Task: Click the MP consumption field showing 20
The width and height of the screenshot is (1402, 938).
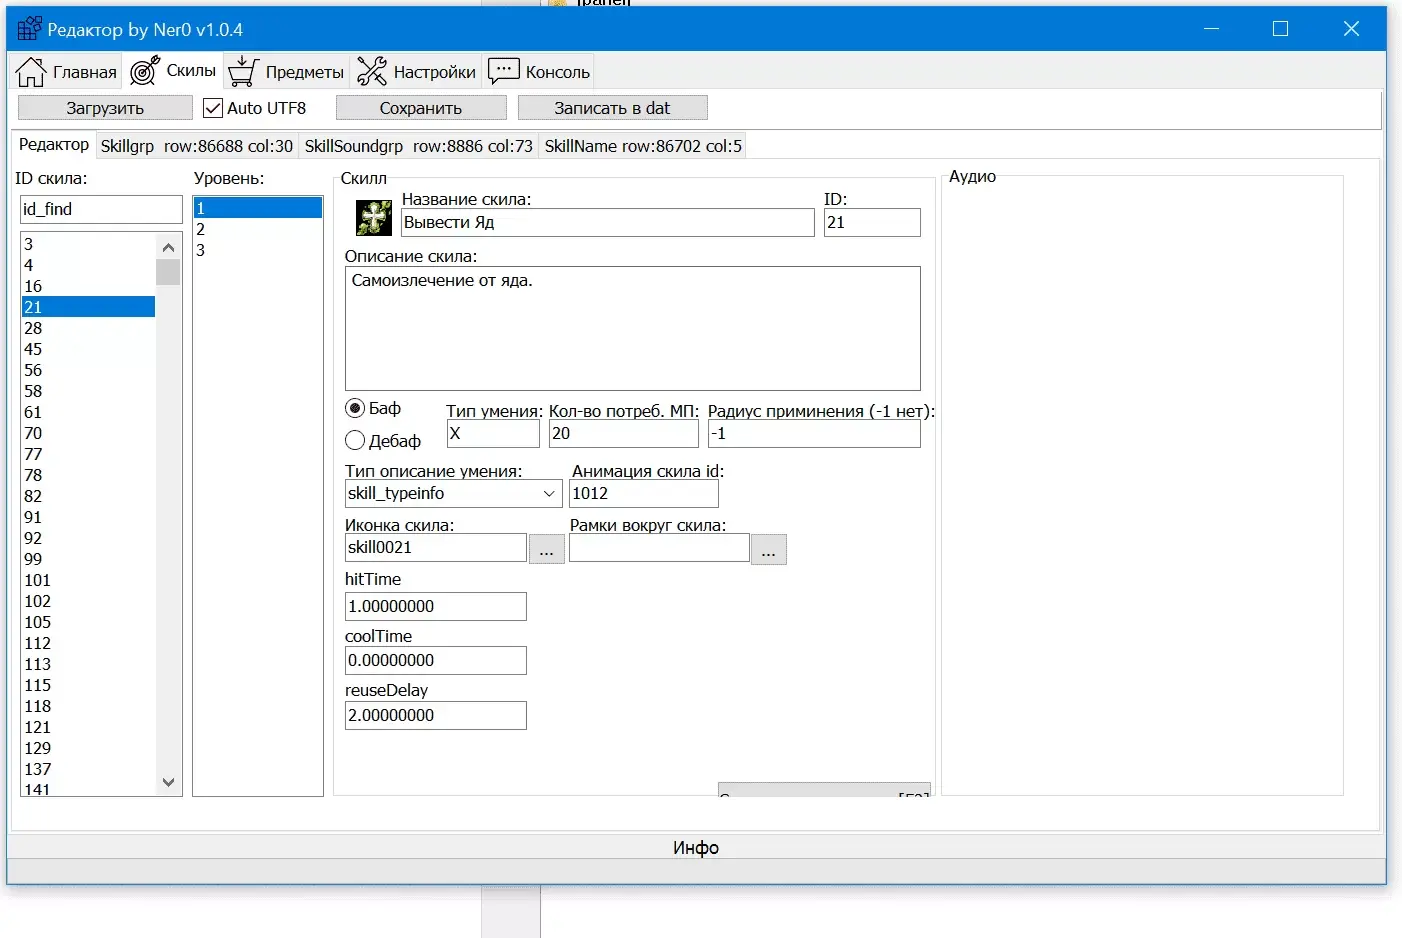Action: pos(624,433)
